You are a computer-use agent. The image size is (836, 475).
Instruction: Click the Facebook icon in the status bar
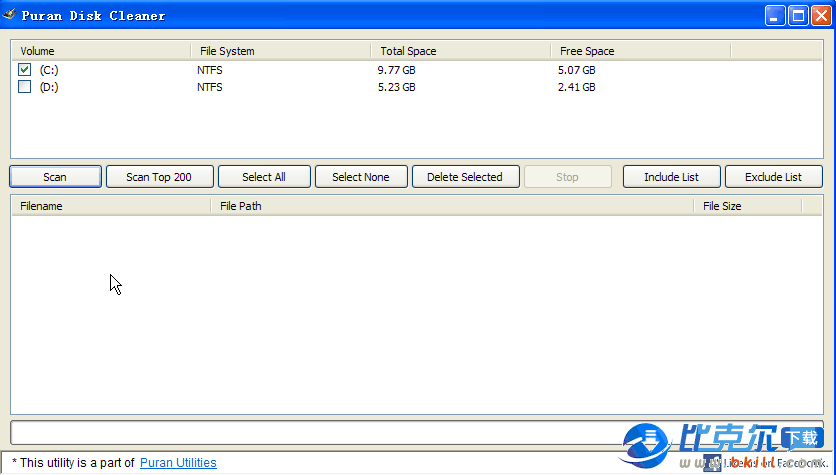pyautogui.click(x=711, y=463)
